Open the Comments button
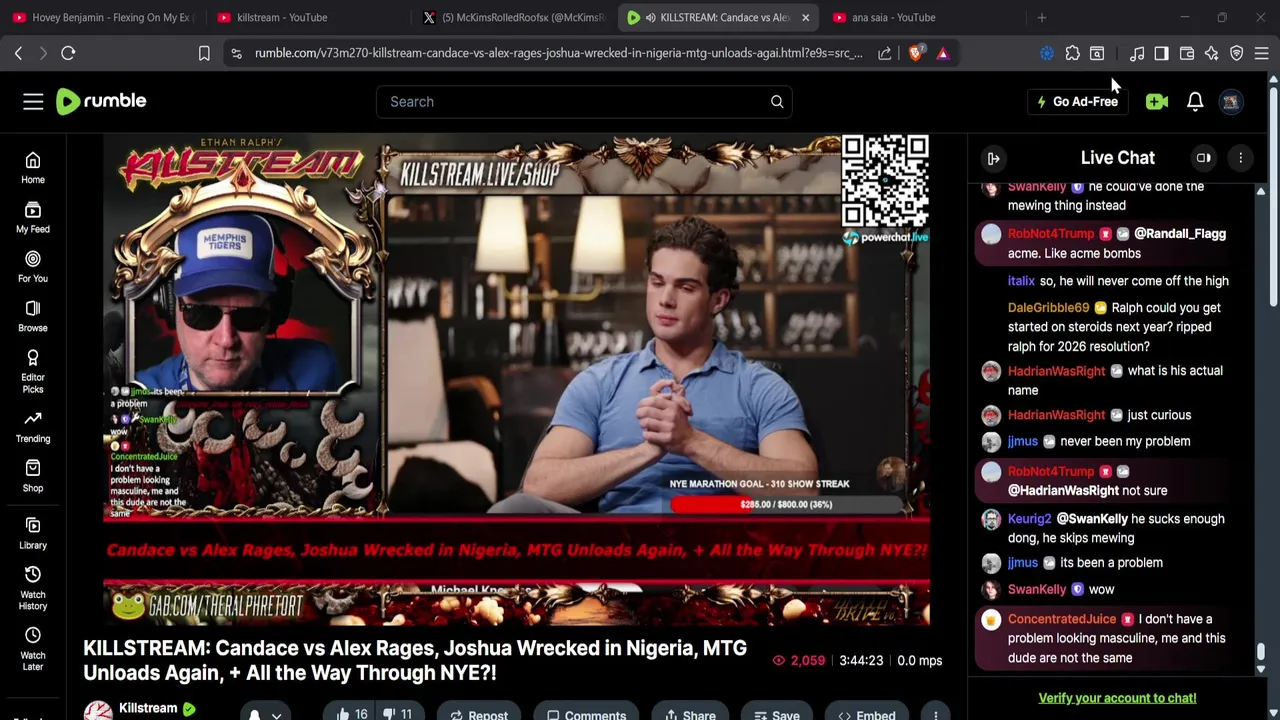The width and height of the screenshot is (1280, 720). (586, 714)
